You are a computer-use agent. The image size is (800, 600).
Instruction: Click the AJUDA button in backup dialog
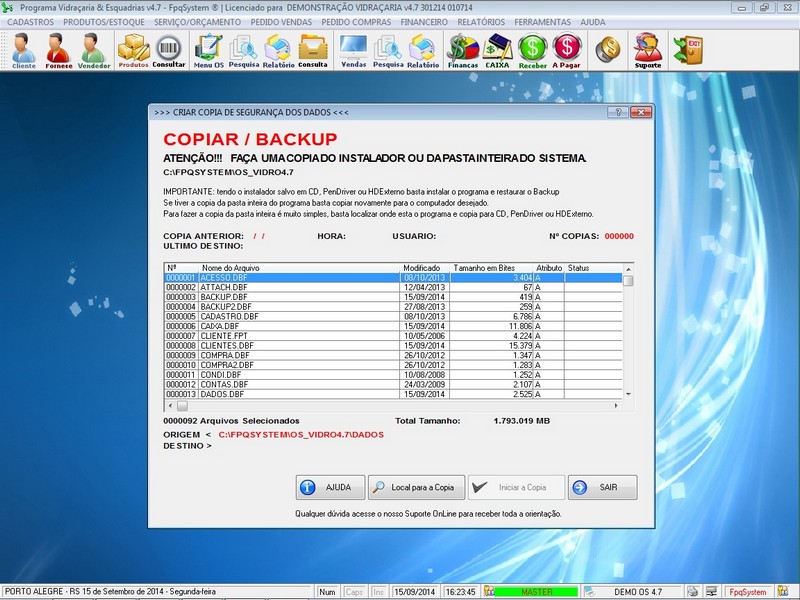click(330, 487)
